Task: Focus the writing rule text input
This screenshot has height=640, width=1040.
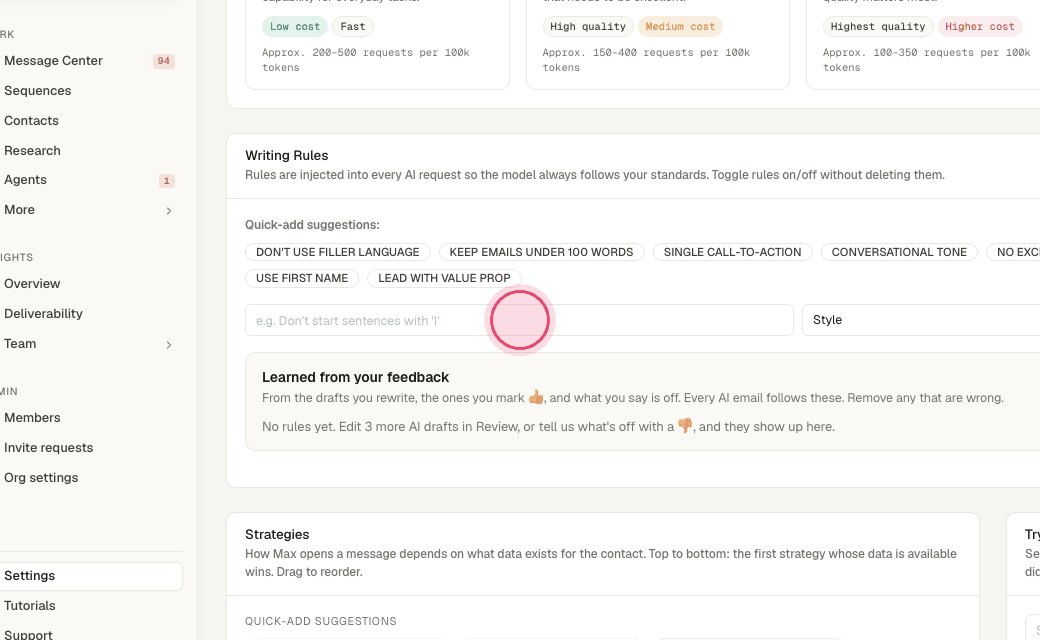Action: [519, 320]
